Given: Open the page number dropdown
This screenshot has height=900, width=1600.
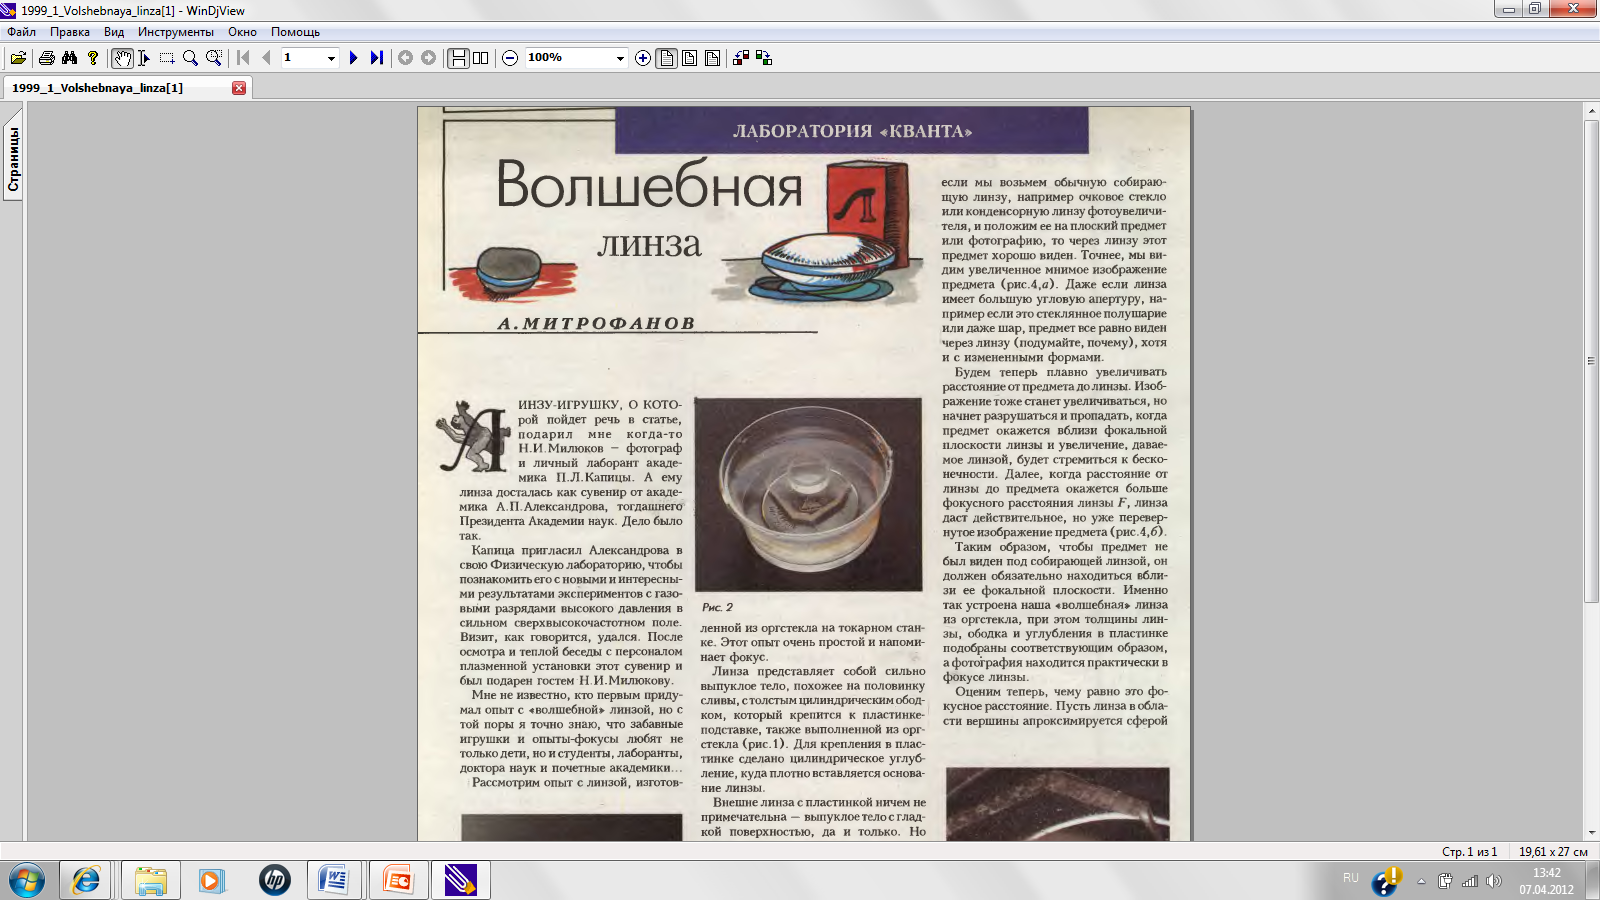Looking at the screenshot, I should pyautogui.click(x=331, y=58).
